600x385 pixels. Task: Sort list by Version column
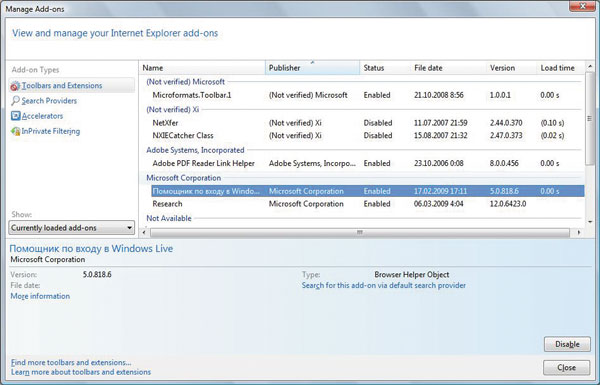tap(511, 68)
